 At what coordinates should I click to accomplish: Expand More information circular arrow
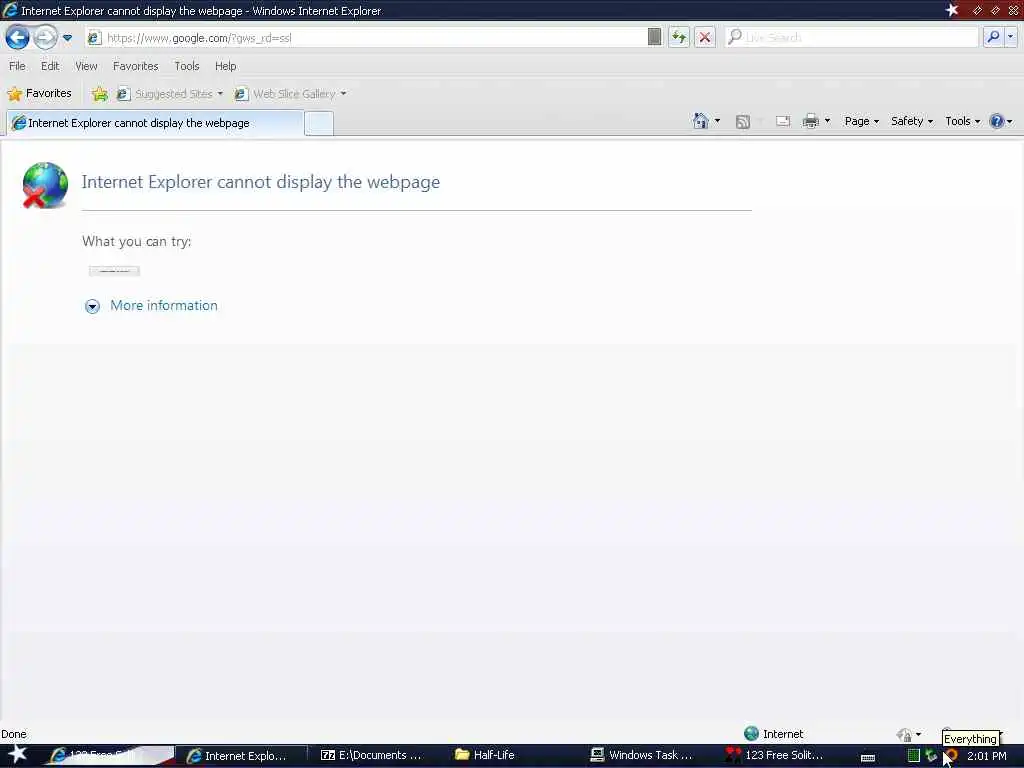92,306
